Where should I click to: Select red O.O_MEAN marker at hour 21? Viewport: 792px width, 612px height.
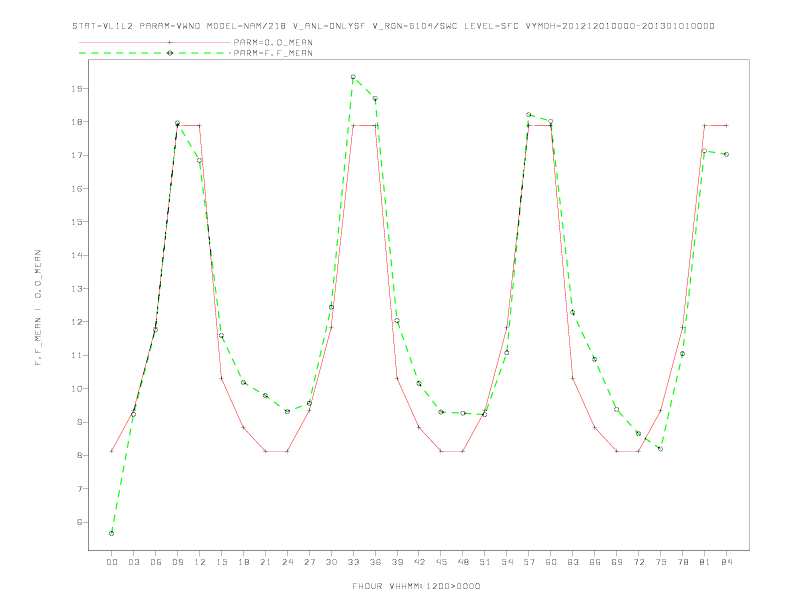(265, 451)
